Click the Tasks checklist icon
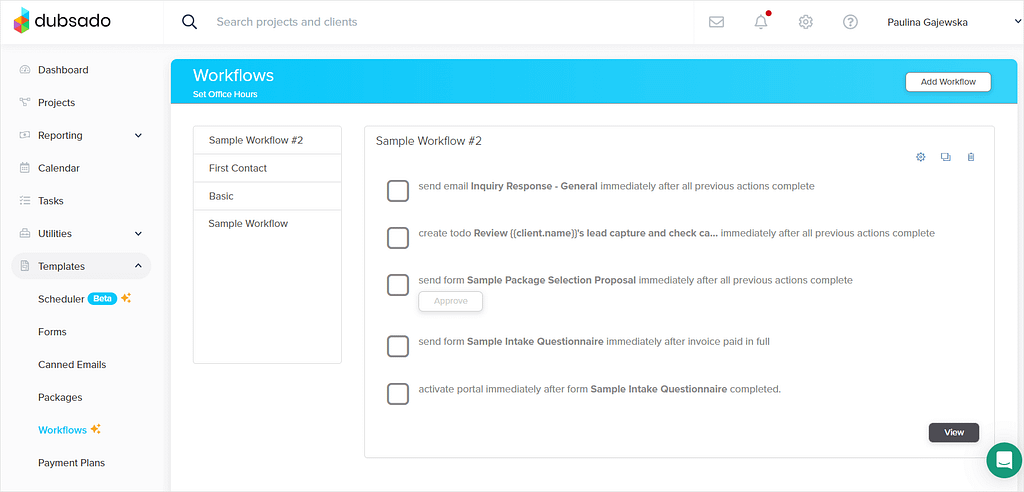The height and width of the screenshot is (492, 1024). tap(25, 201)
